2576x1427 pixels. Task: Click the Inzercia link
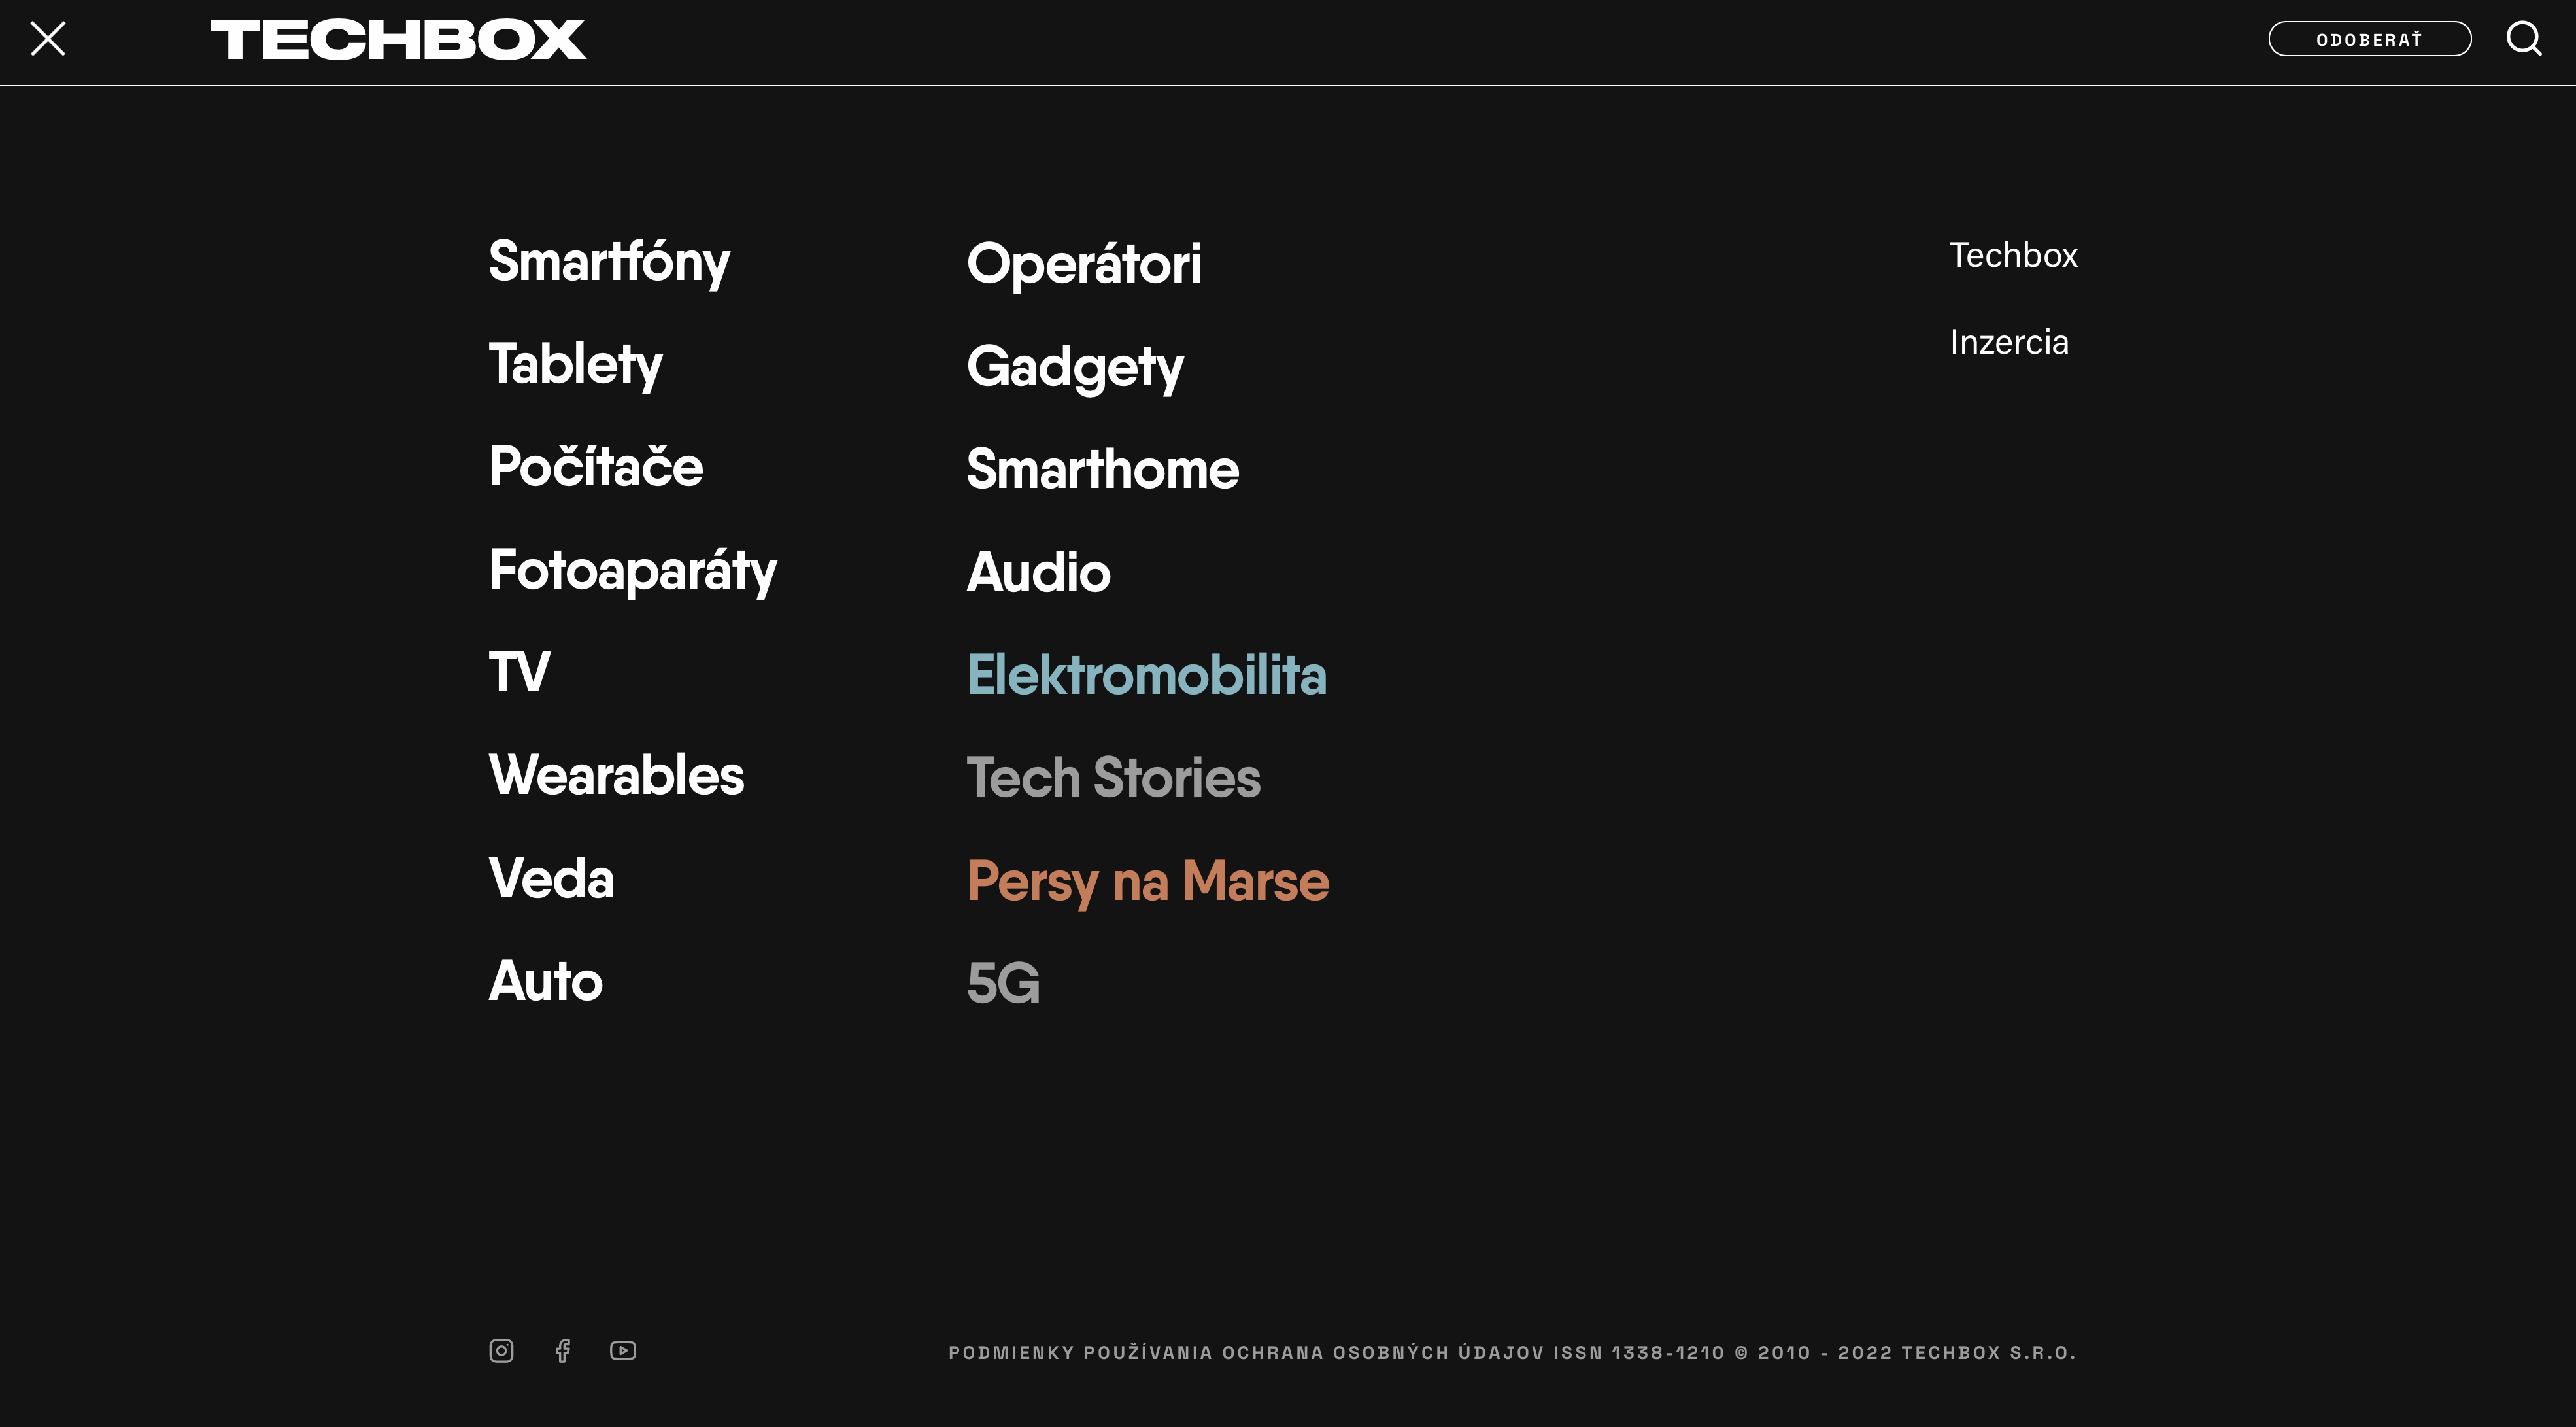(2009, 342)
